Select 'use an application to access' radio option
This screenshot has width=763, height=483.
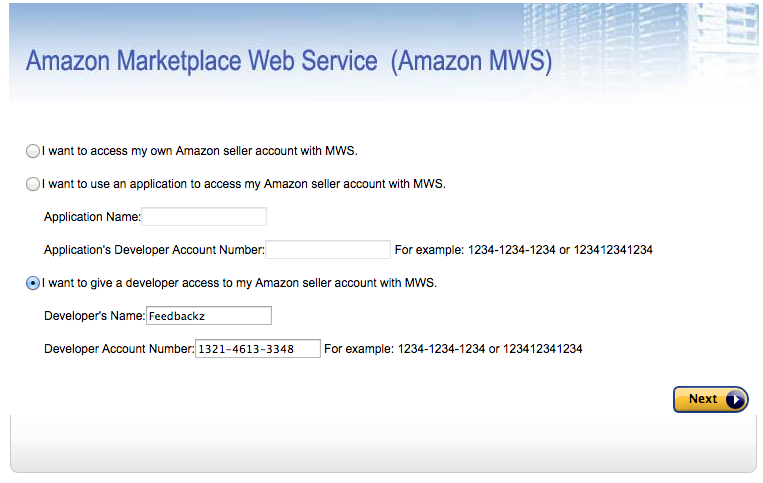pyautogui.click(x=33, y=184)
